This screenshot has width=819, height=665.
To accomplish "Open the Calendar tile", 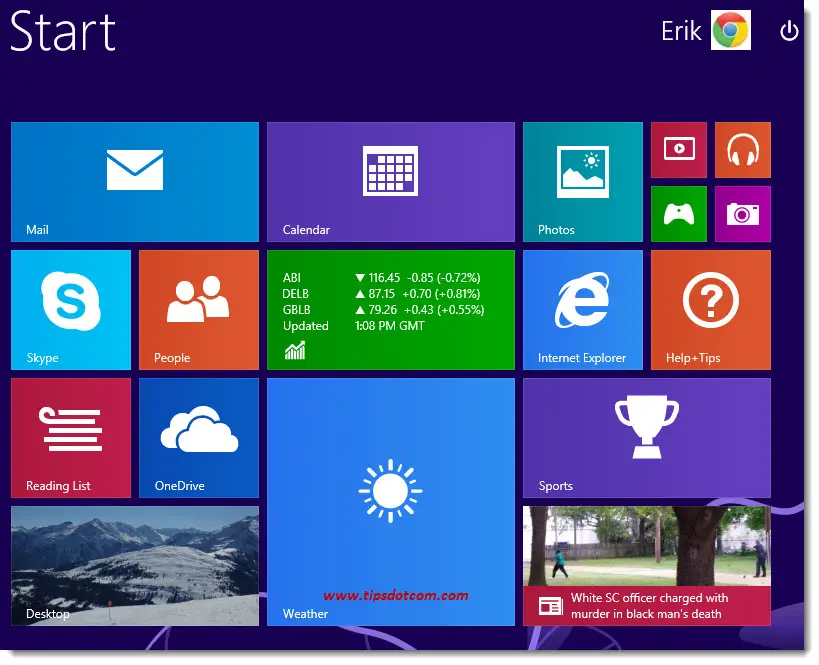I will pyautogui.click(x=391, y=182).
